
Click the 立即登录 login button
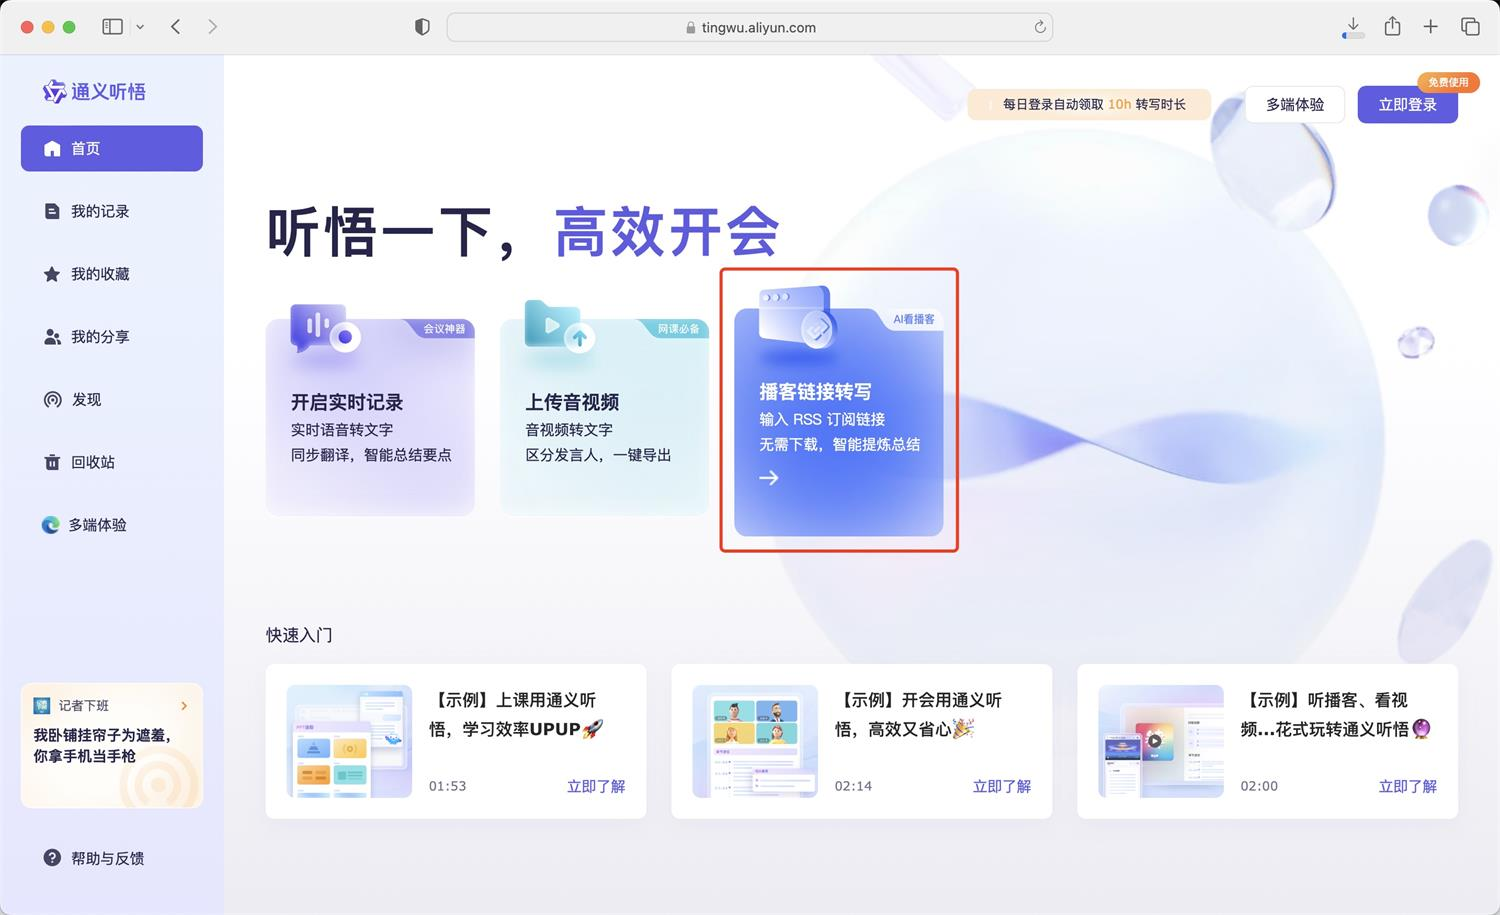(x=1407, y=104)
